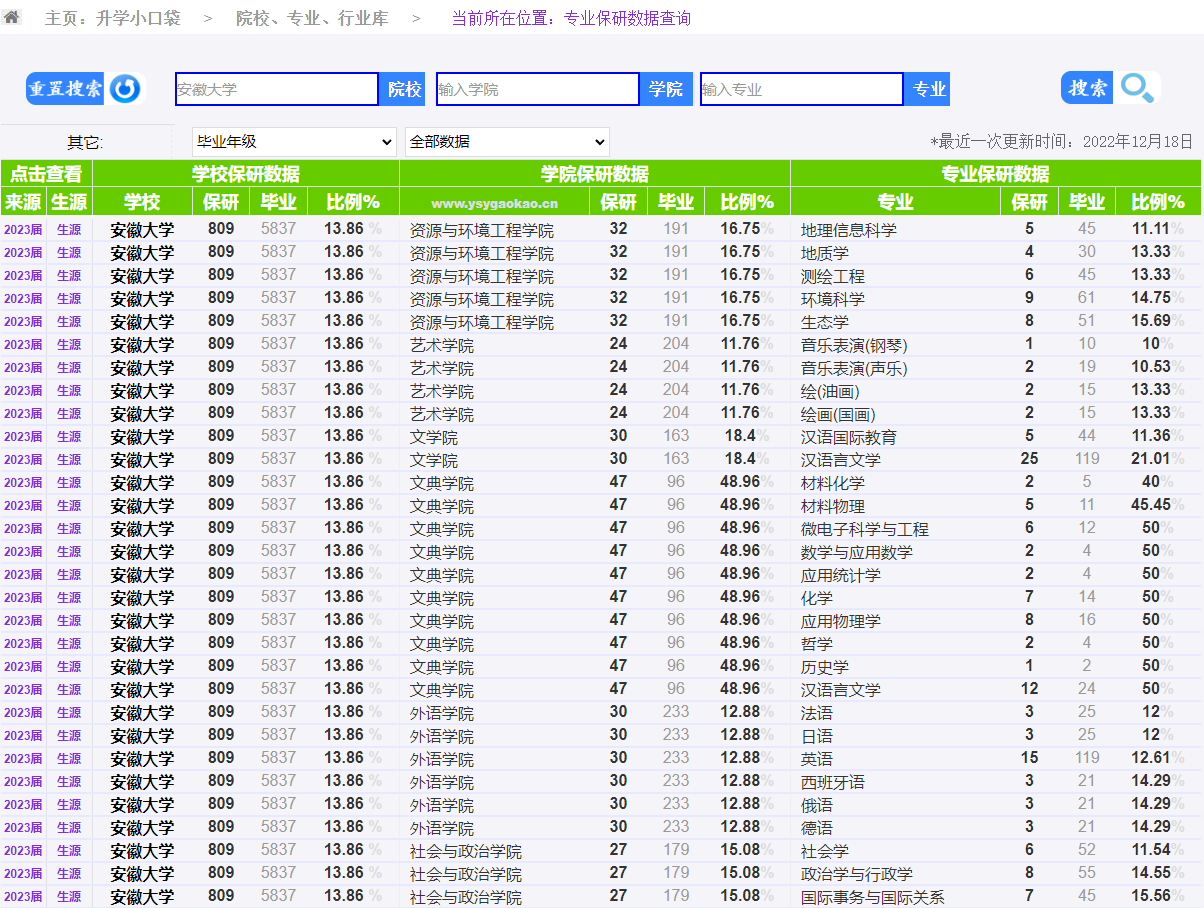Click 2023届 link in 地理信息科学 row

[x=23, y=229]
